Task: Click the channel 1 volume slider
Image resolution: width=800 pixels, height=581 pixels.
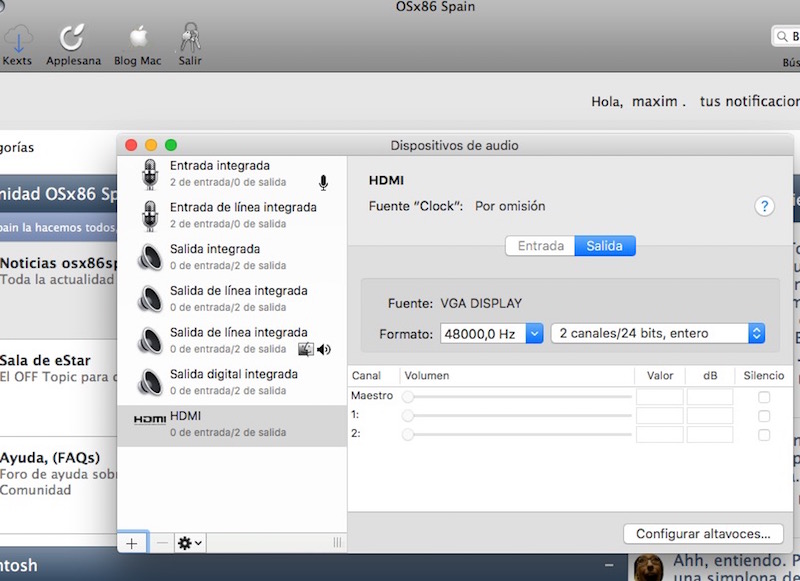Action: click(516, 416)
